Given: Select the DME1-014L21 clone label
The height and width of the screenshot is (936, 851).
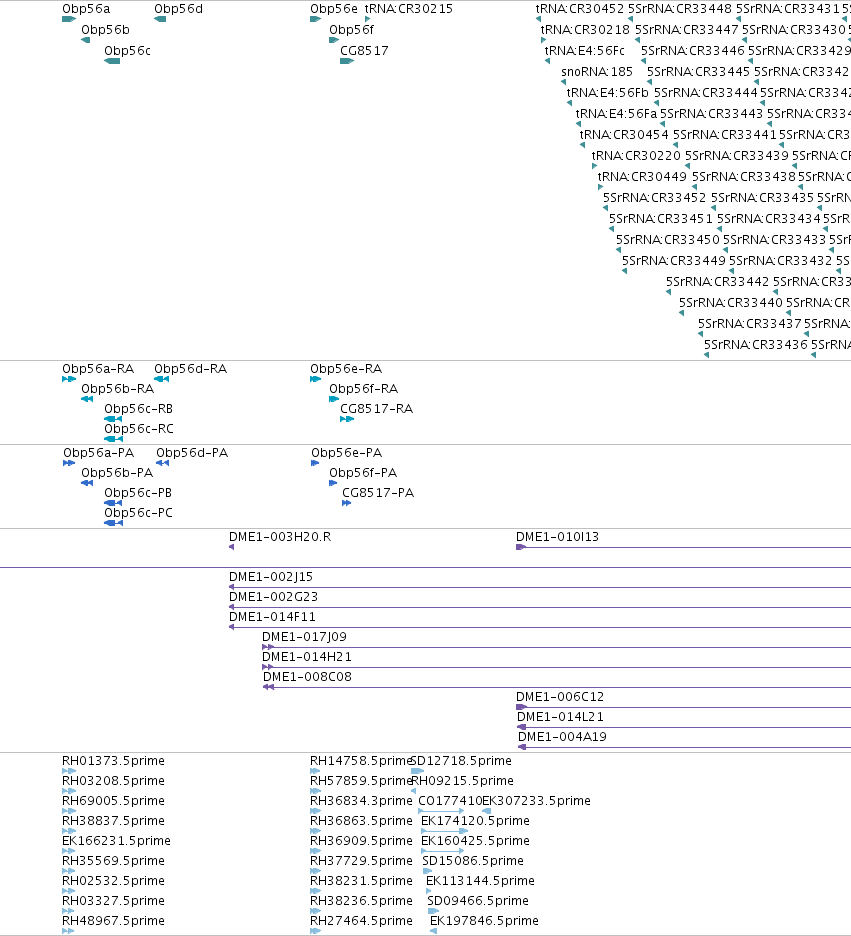Looking at the screenshot, I should click(x=560, y=717).
